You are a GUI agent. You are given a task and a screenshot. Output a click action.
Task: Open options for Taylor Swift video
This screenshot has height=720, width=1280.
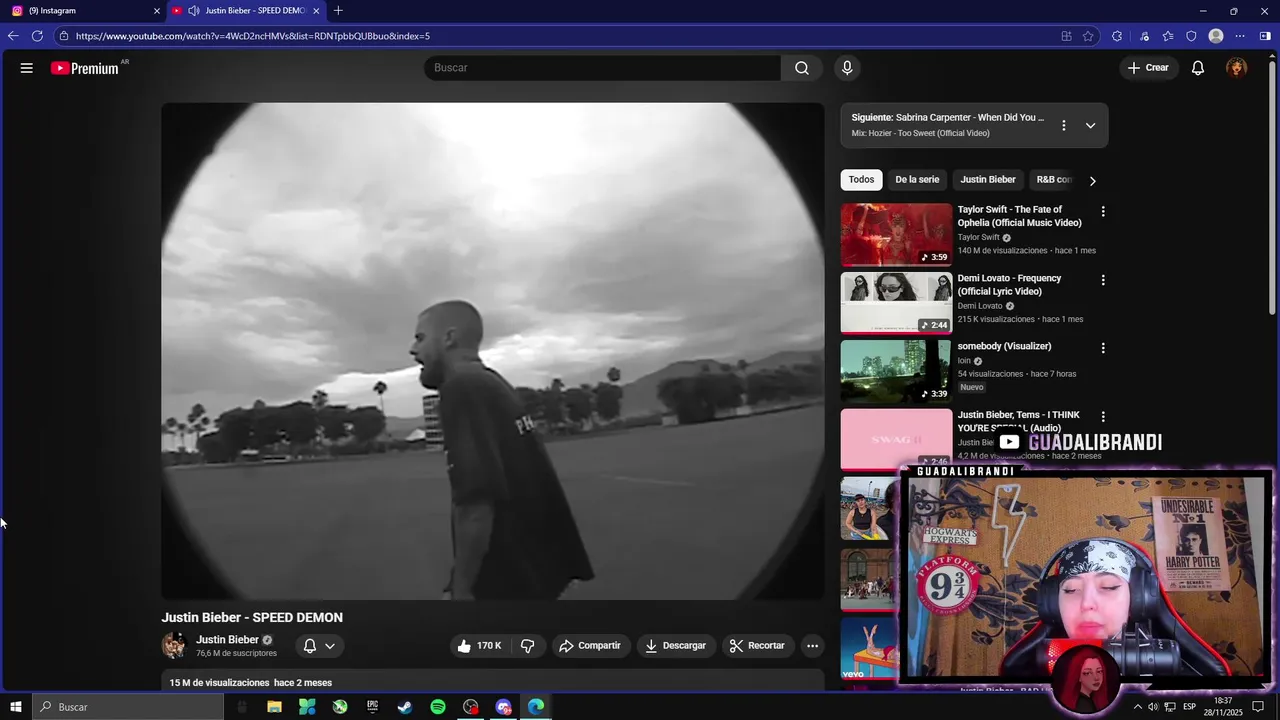tap(1103, 212)
